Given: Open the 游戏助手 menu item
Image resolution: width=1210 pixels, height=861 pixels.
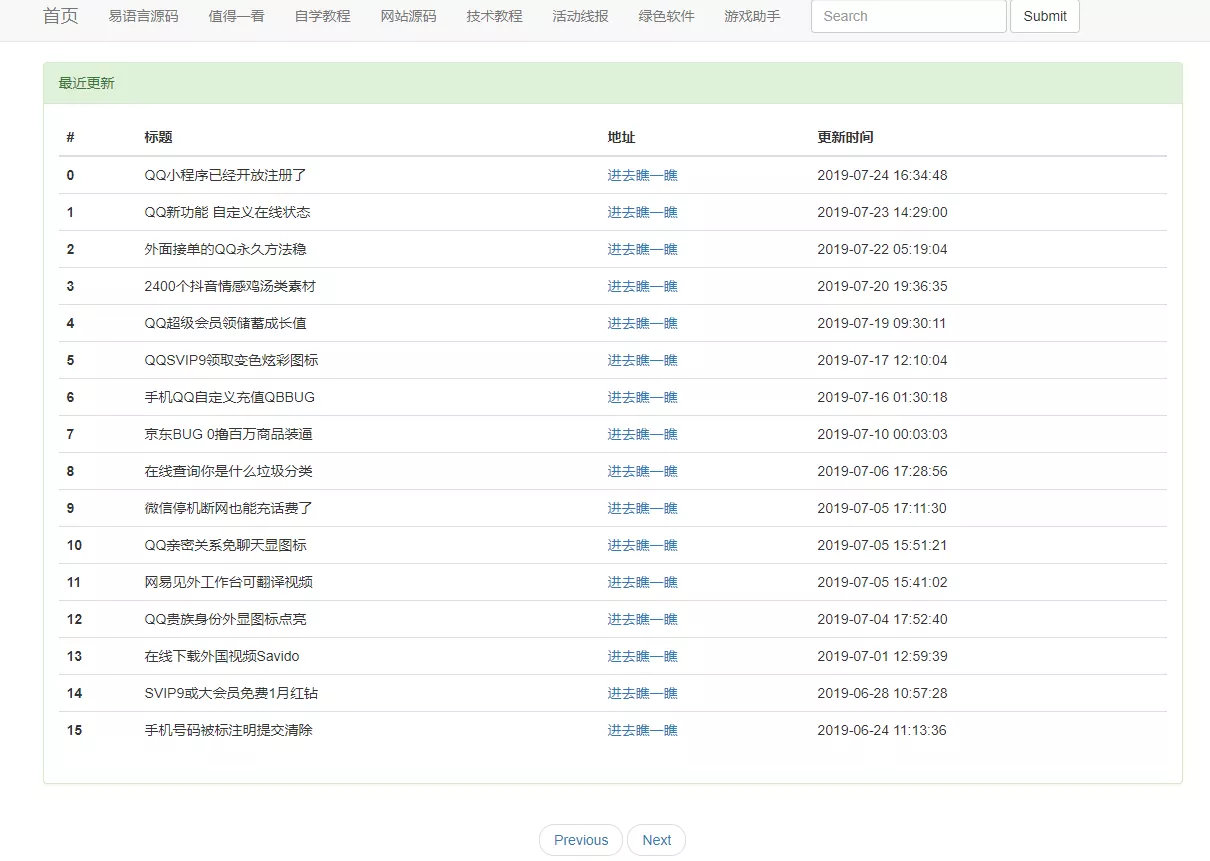Looking at the screenshot, I should click(x=752, y=16).
